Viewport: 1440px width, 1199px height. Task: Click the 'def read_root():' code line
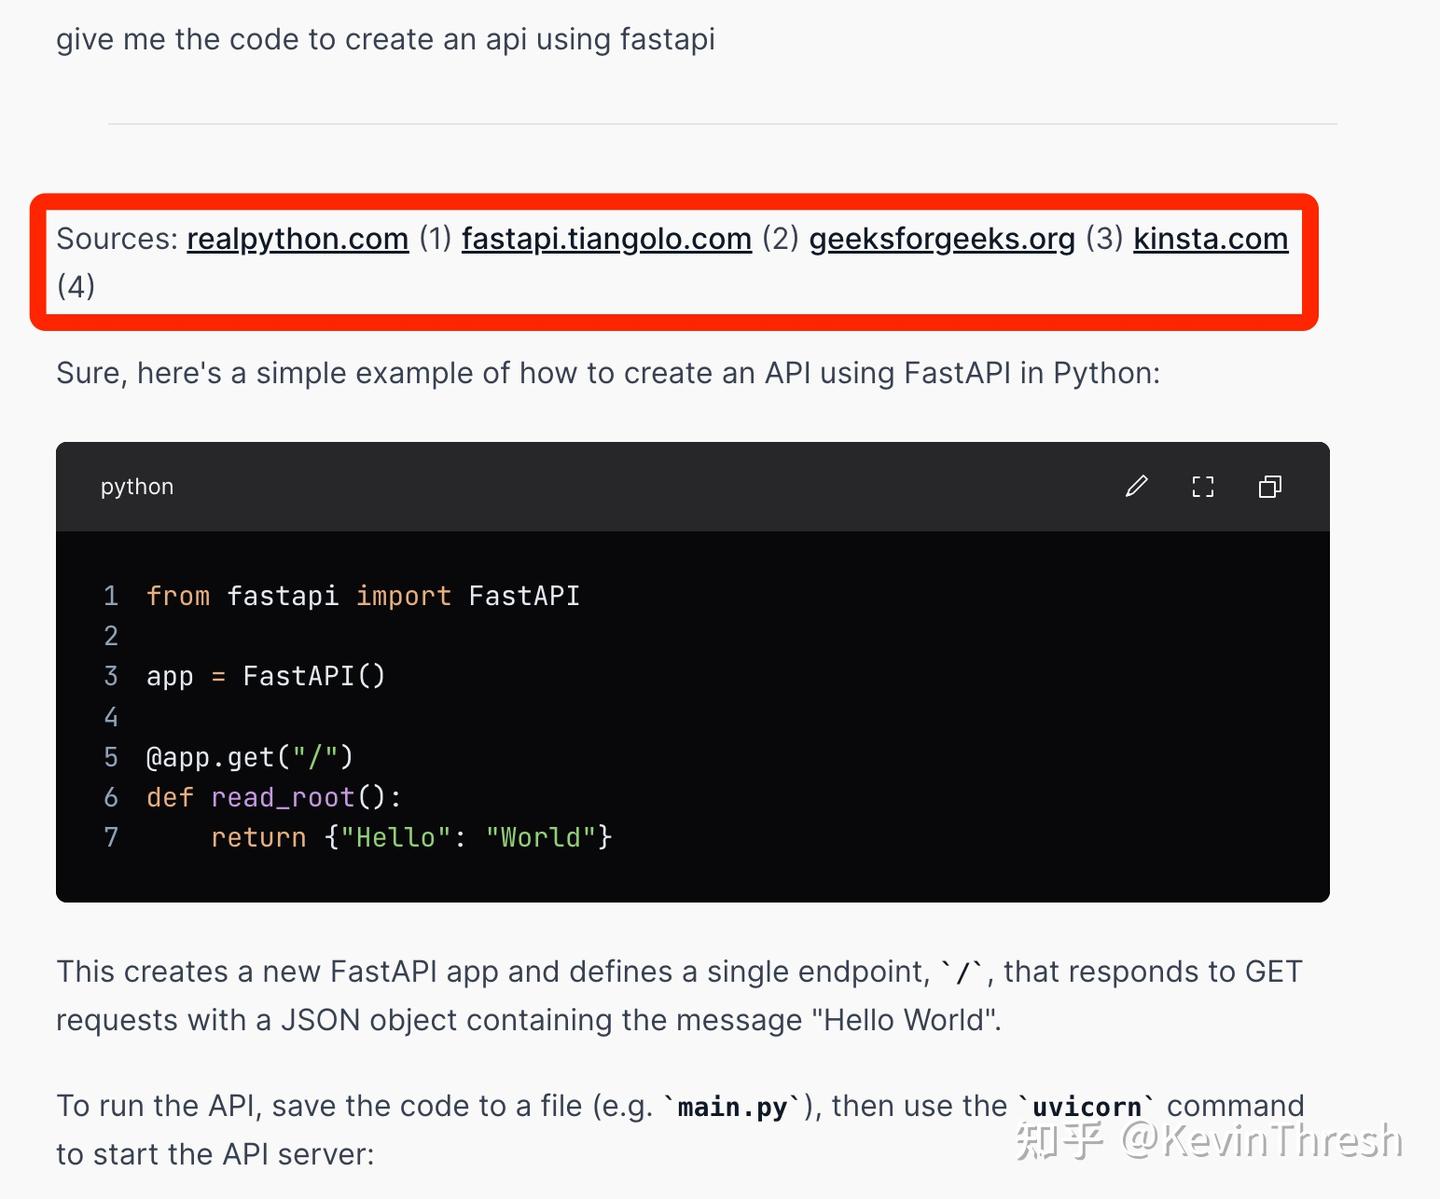pyautogui.click(x=274, y=797)
